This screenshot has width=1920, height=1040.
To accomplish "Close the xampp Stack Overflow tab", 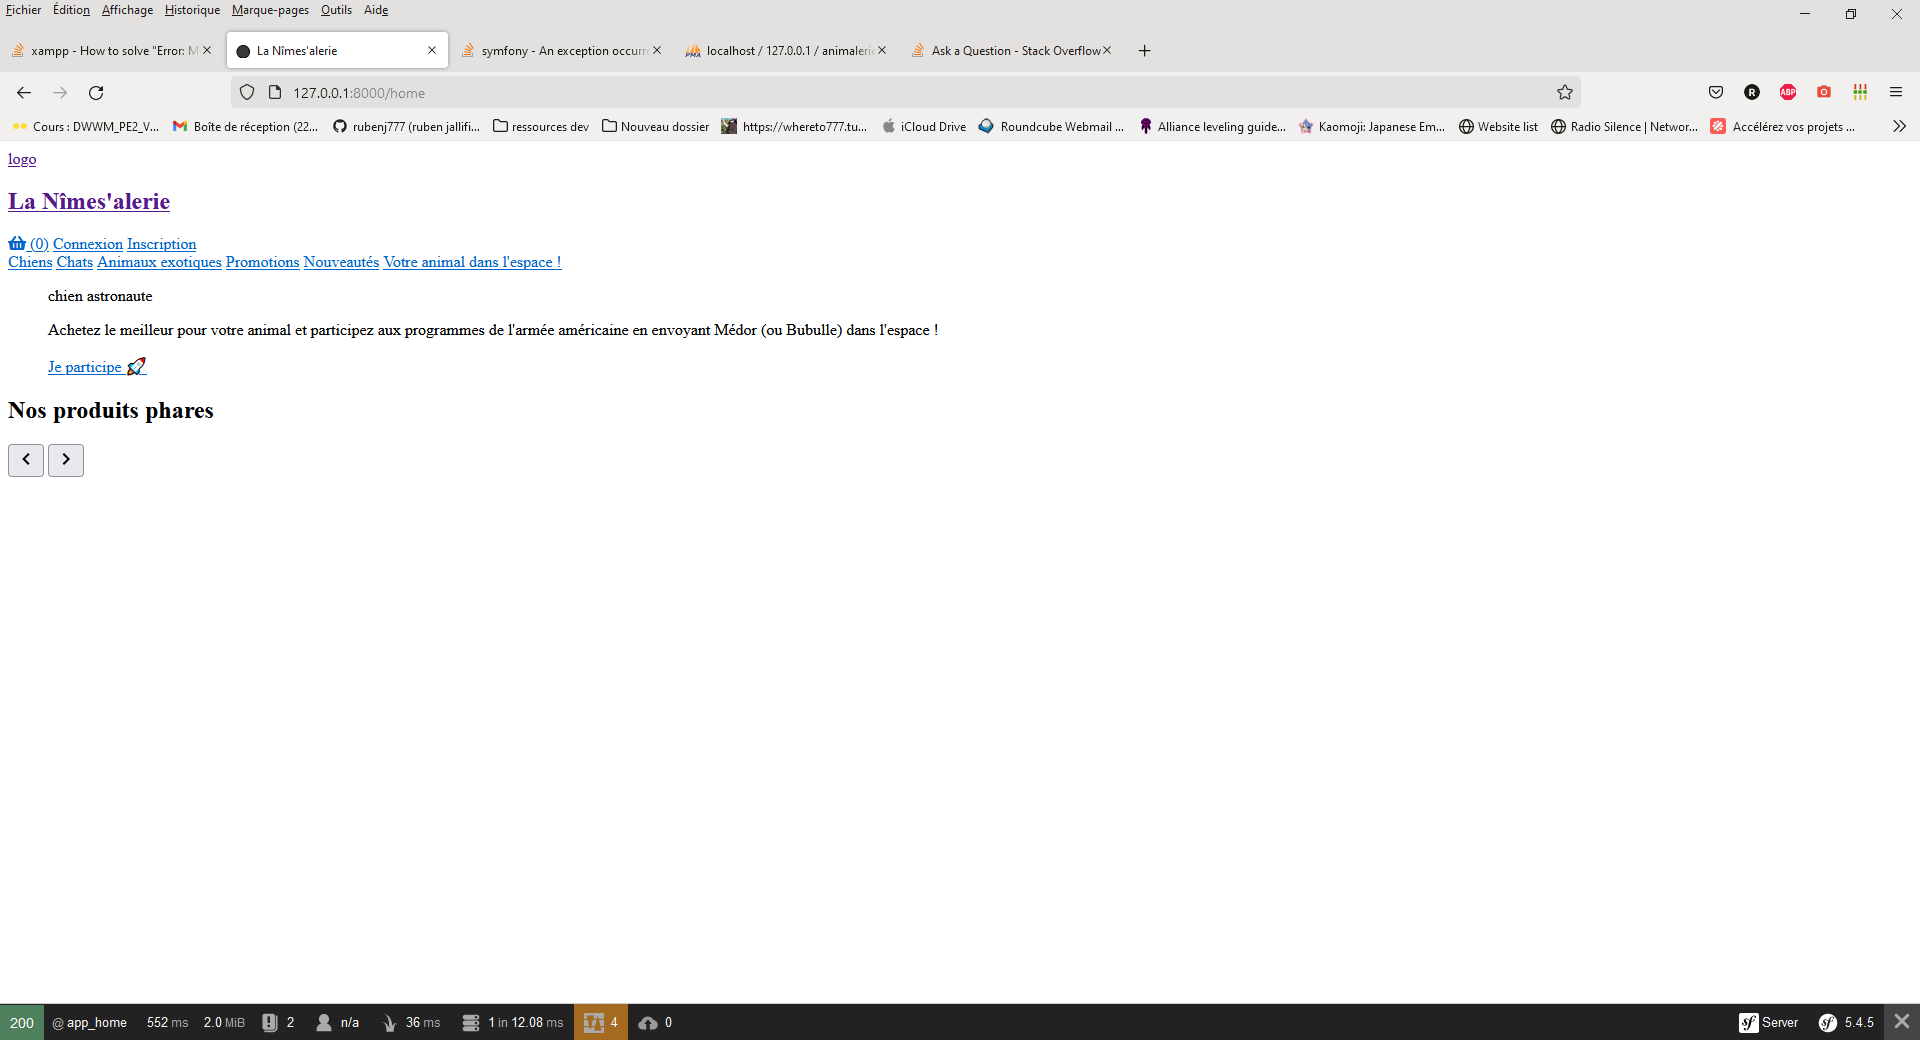I will pos(207,50).
